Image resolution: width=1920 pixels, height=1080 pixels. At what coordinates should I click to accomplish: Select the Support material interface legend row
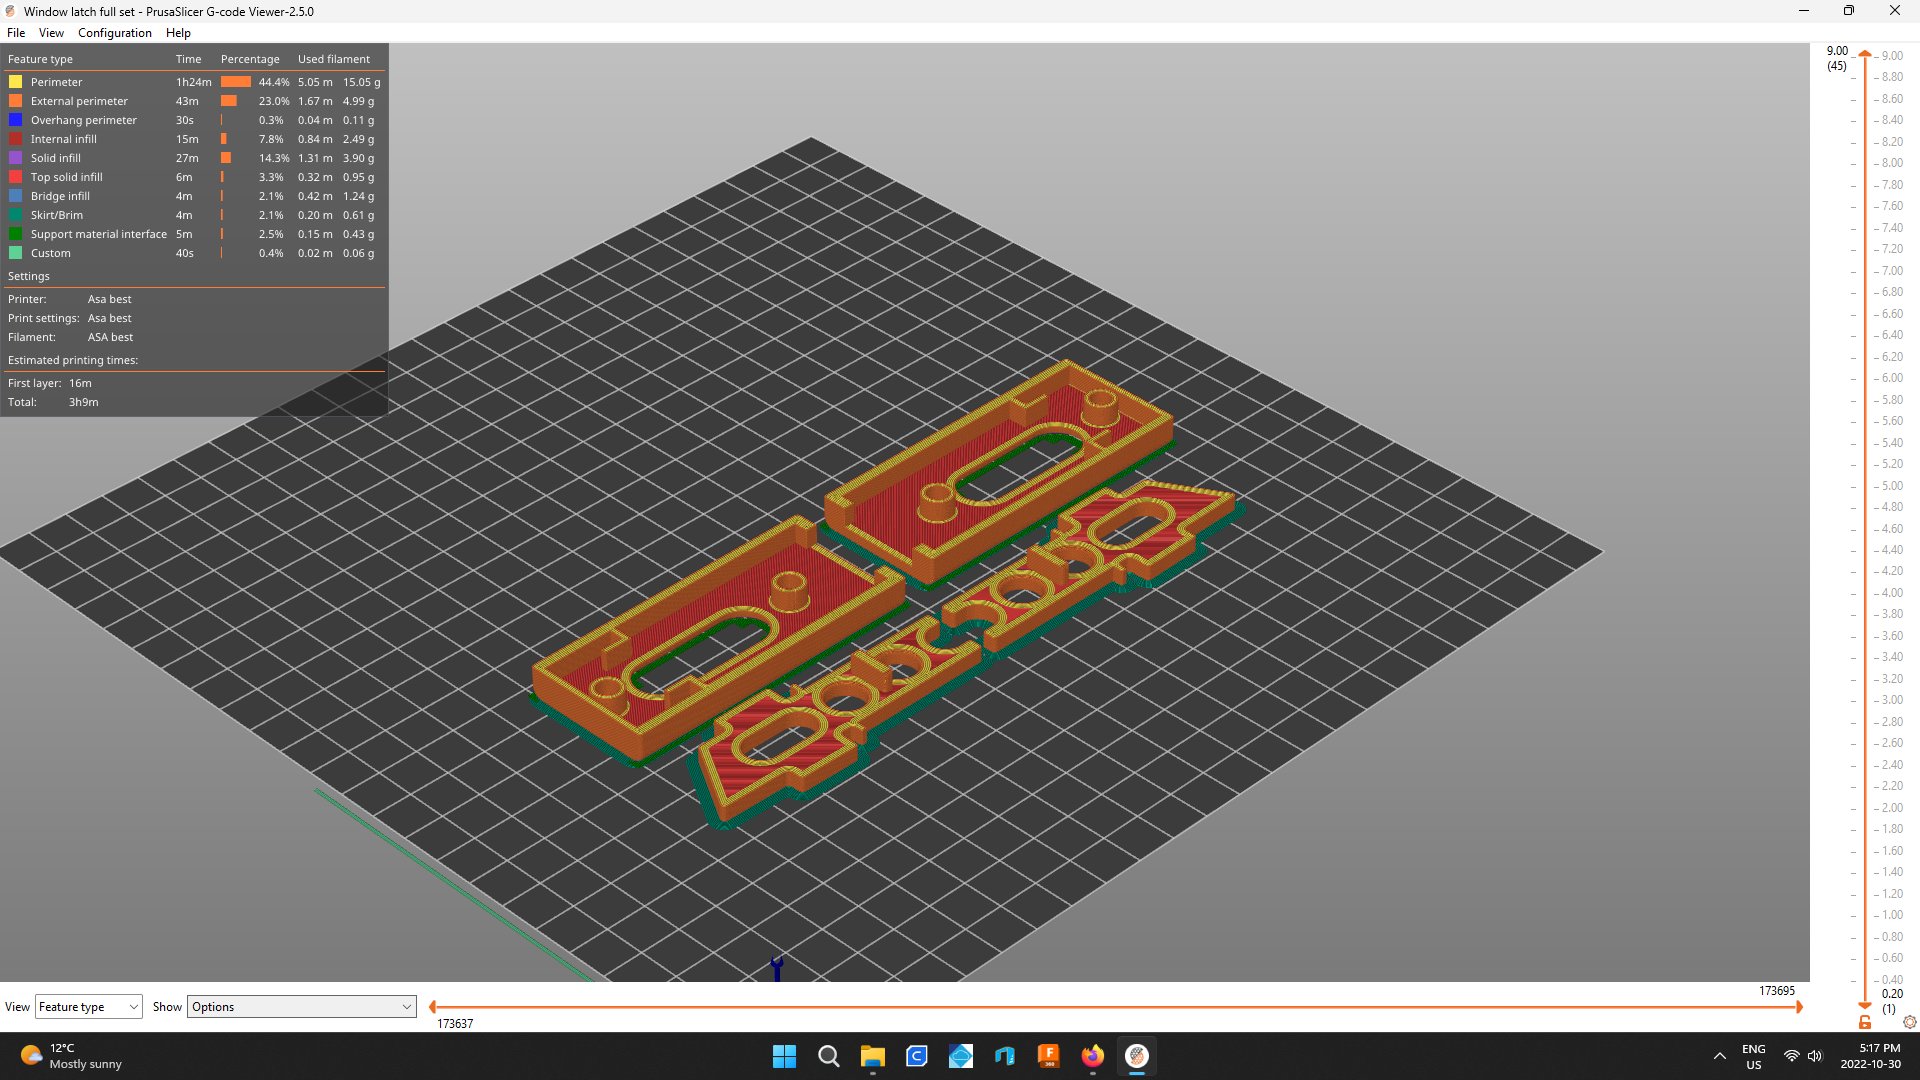[x=98, y=233]
